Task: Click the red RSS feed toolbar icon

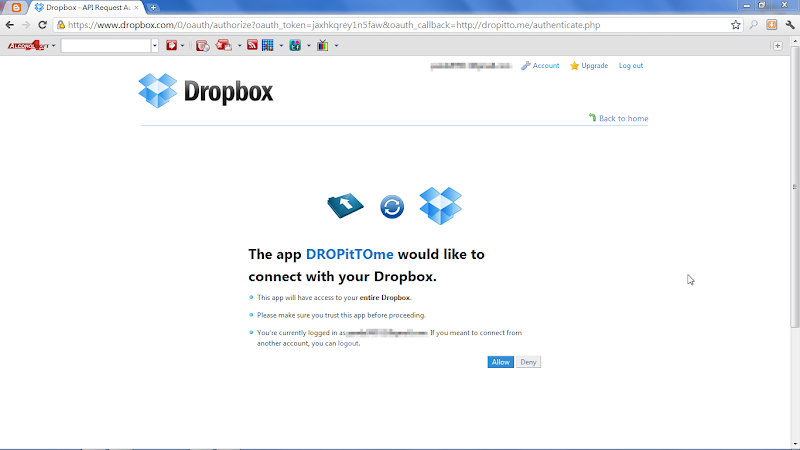Action: (252, 45)
